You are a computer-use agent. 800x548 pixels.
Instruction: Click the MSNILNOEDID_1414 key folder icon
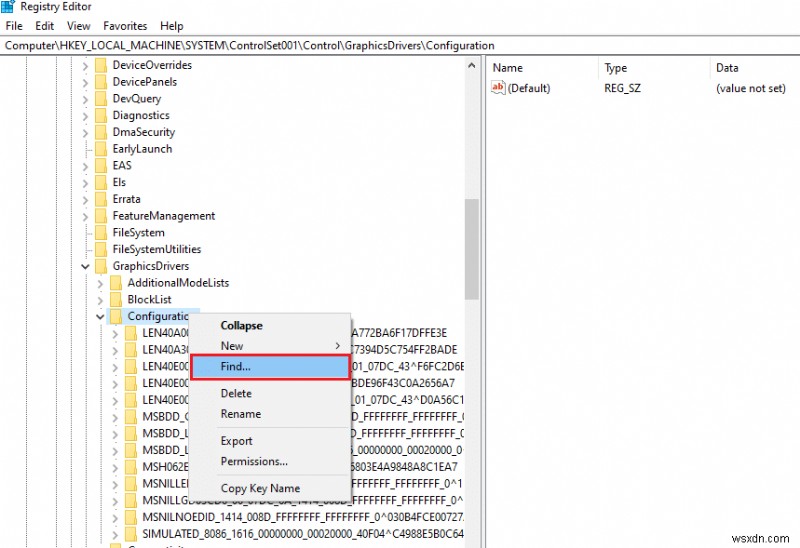(131, 517)
